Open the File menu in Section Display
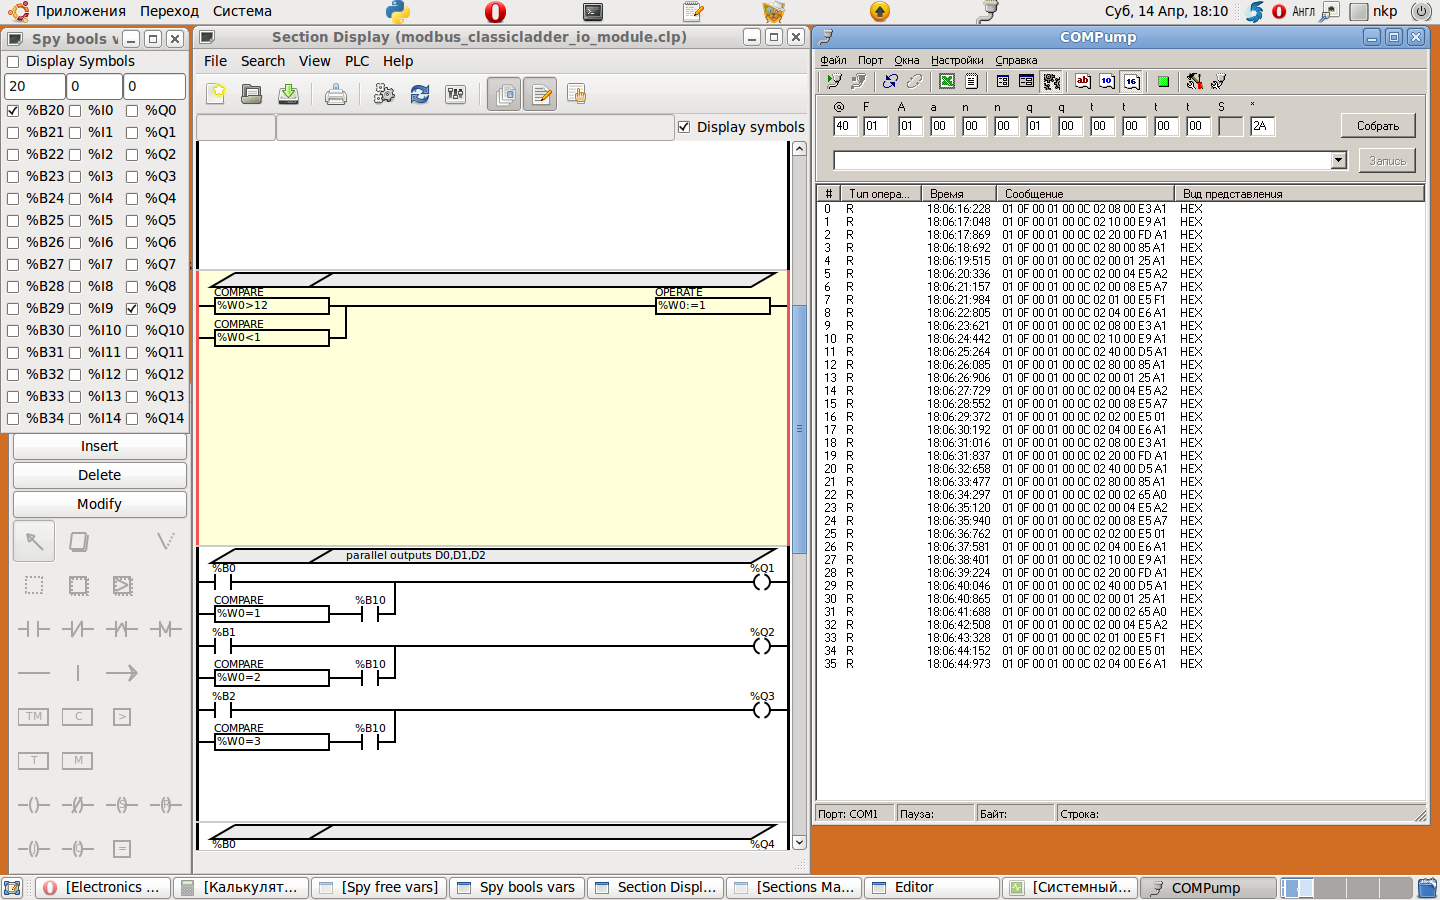Viewport: 1440px width, 900px height. coord(216,61)
